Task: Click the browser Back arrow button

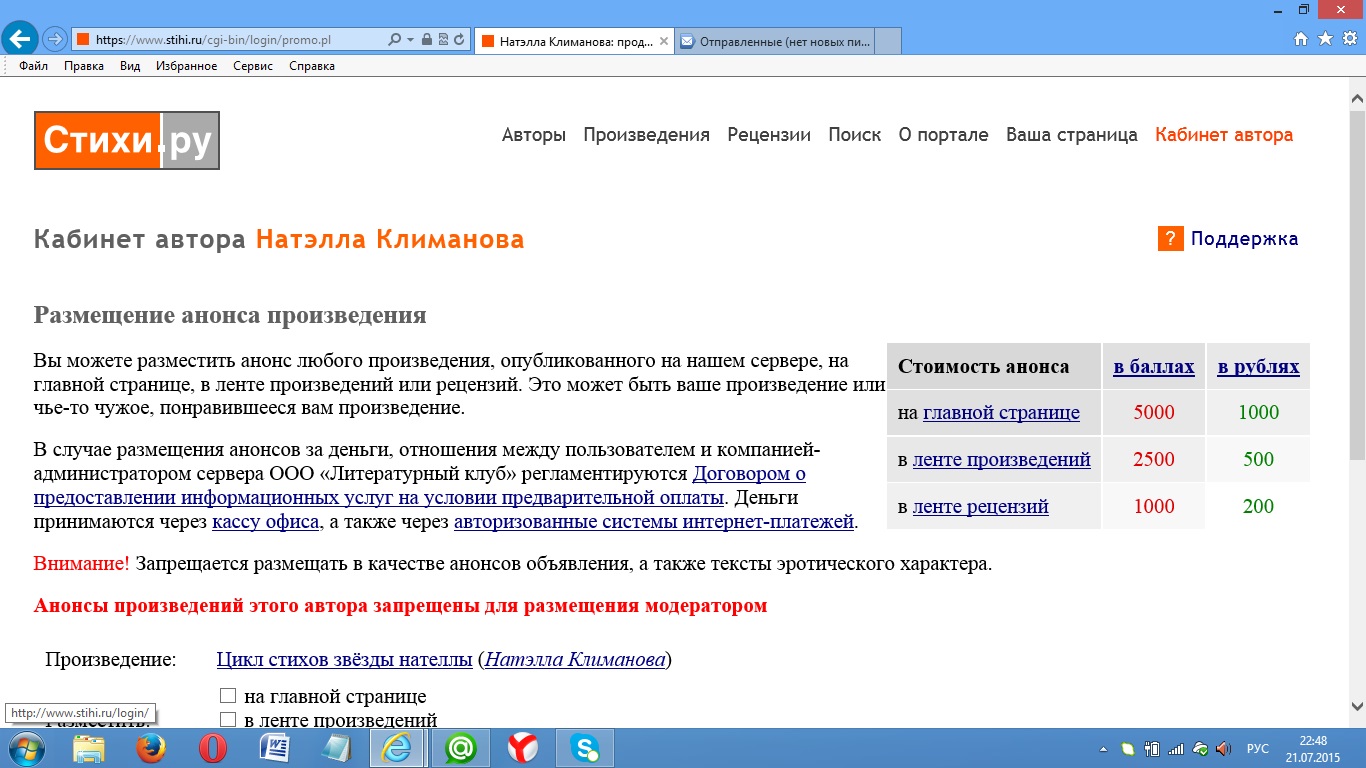Action: pyautogui.click(x=20, y=39)
